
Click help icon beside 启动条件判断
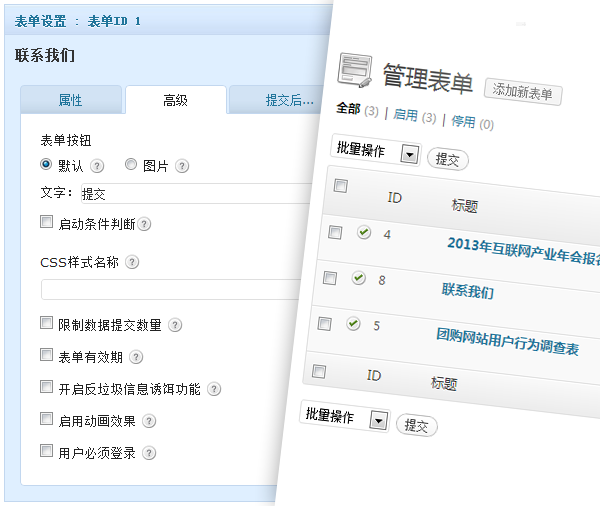[x=144, y=224]
